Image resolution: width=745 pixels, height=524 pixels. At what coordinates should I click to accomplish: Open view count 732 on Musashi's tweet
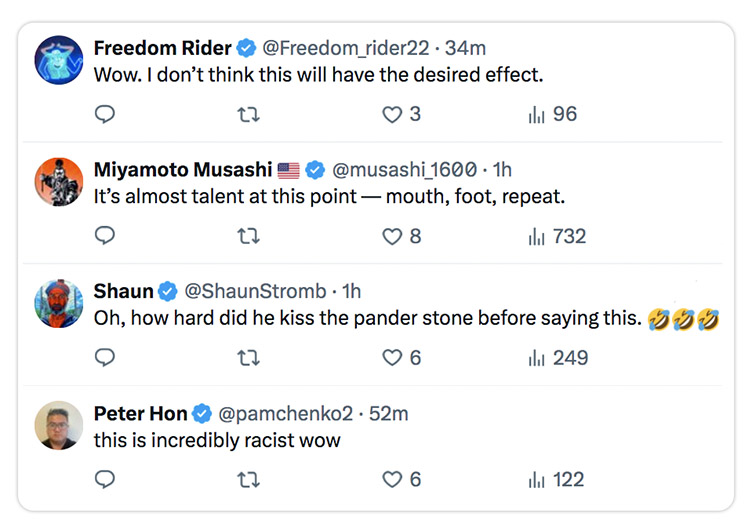click(557, 237)
